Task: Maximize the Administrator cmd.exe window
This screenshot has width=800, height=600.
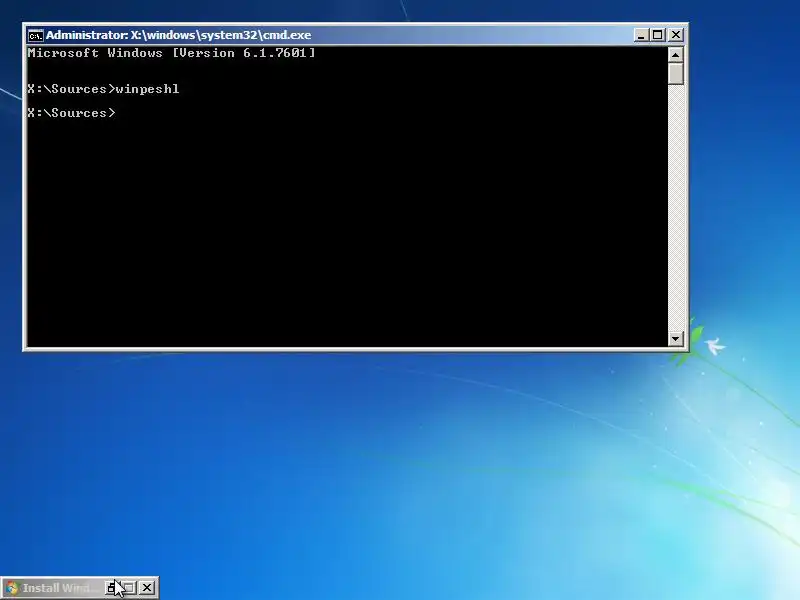Action: (657, 35)
